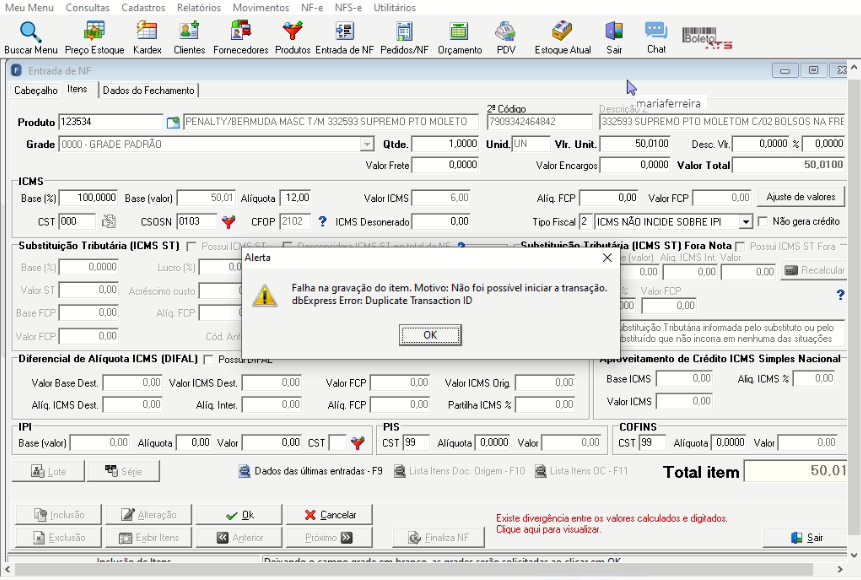The image size is (861, 580).
Task: Switch to the Cabeçalho tab
Action: (x=36, y=91)
